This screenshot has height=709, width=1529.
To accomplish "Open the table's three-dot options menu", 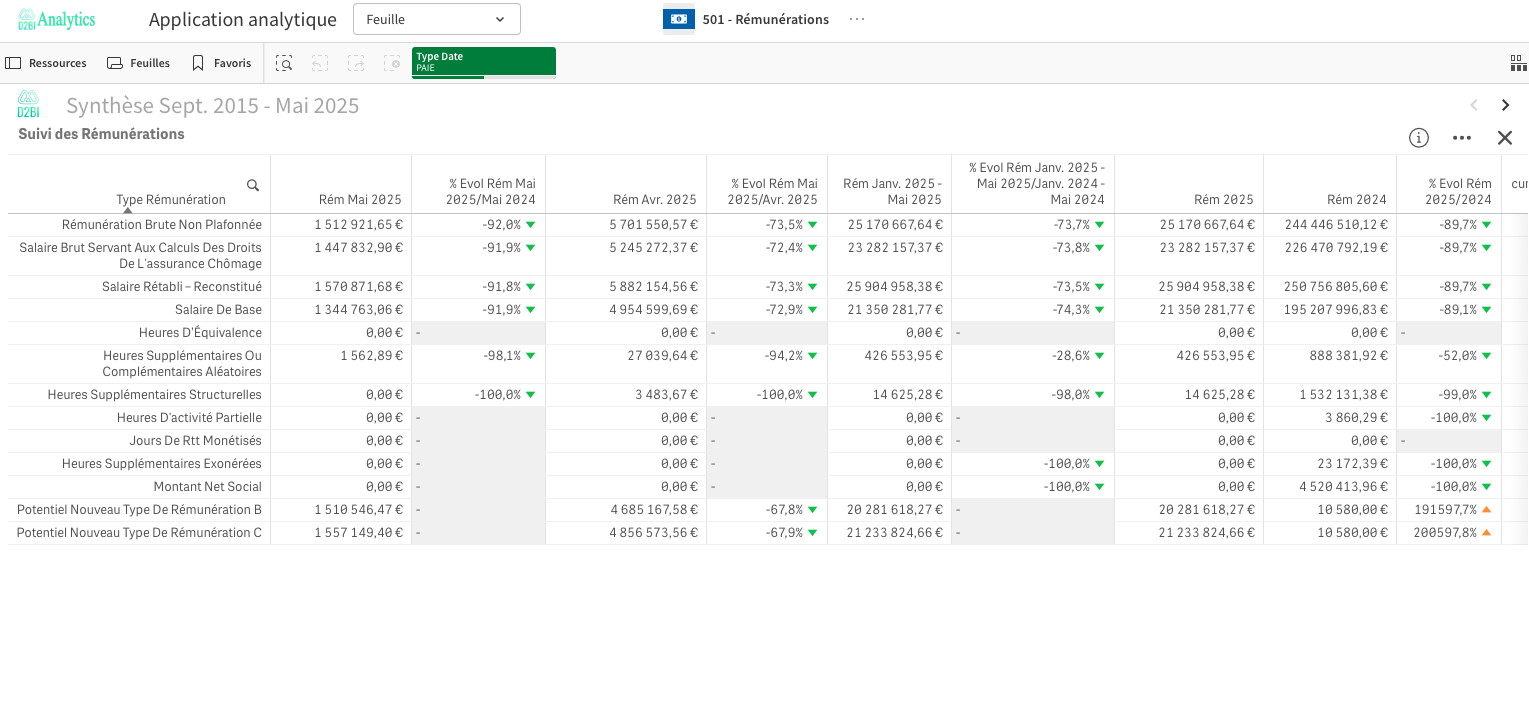I will click(x=1461, y=138).
